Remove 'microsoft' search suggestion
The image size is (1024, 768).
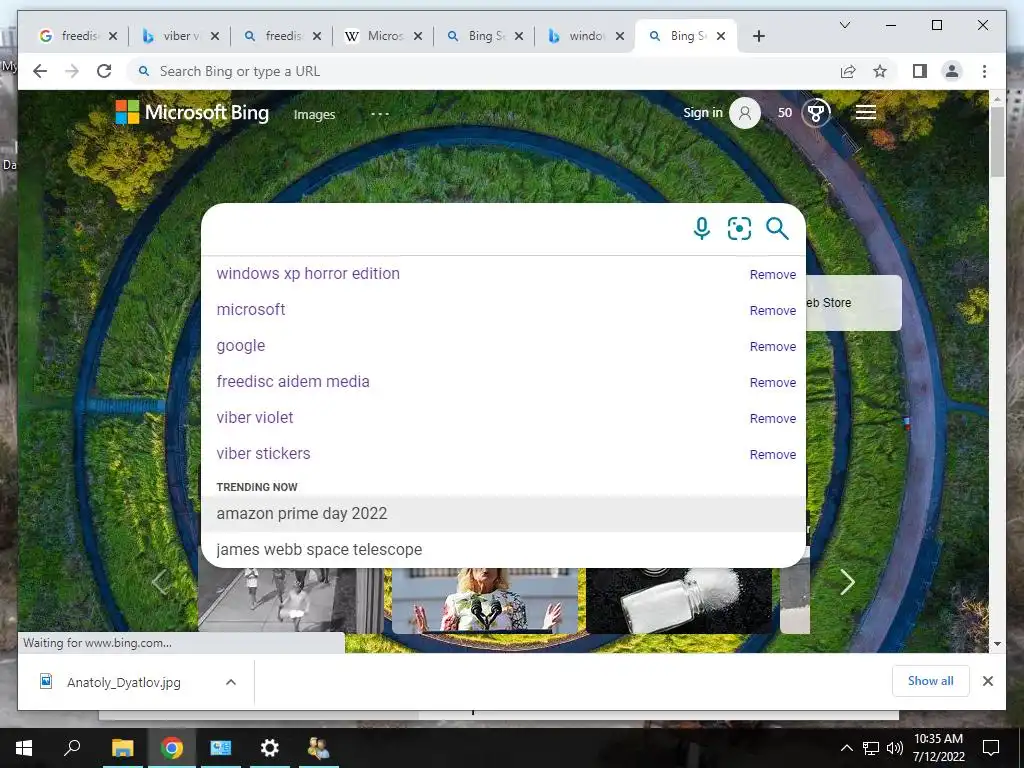click(x=773, y=310)
